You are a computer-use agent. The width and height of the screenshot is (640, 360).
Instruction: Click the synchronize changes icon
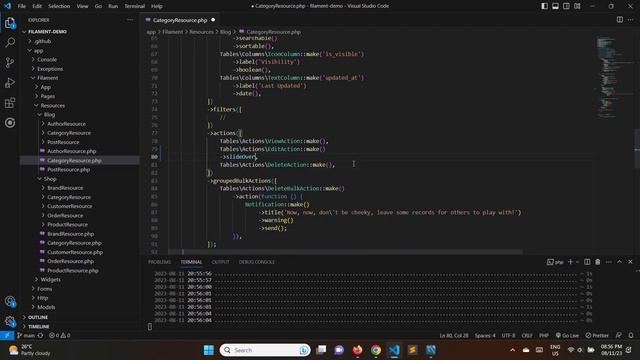[40, 335]
